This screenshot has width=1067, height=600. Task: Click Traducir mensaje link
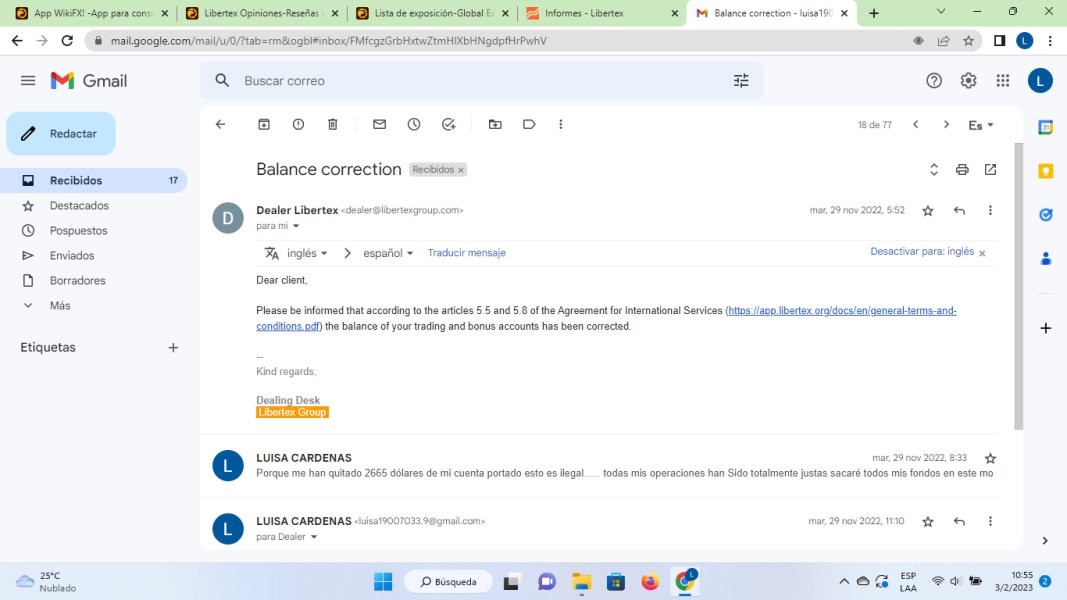[x=466, y=252]
